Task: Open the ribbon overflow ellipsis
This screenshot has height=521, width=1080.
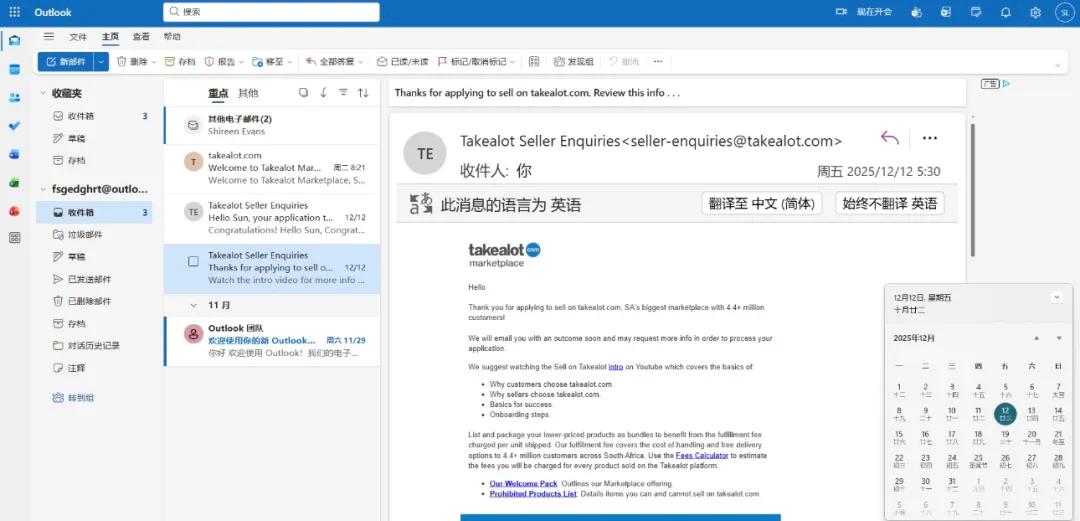Action: (658, 61)
